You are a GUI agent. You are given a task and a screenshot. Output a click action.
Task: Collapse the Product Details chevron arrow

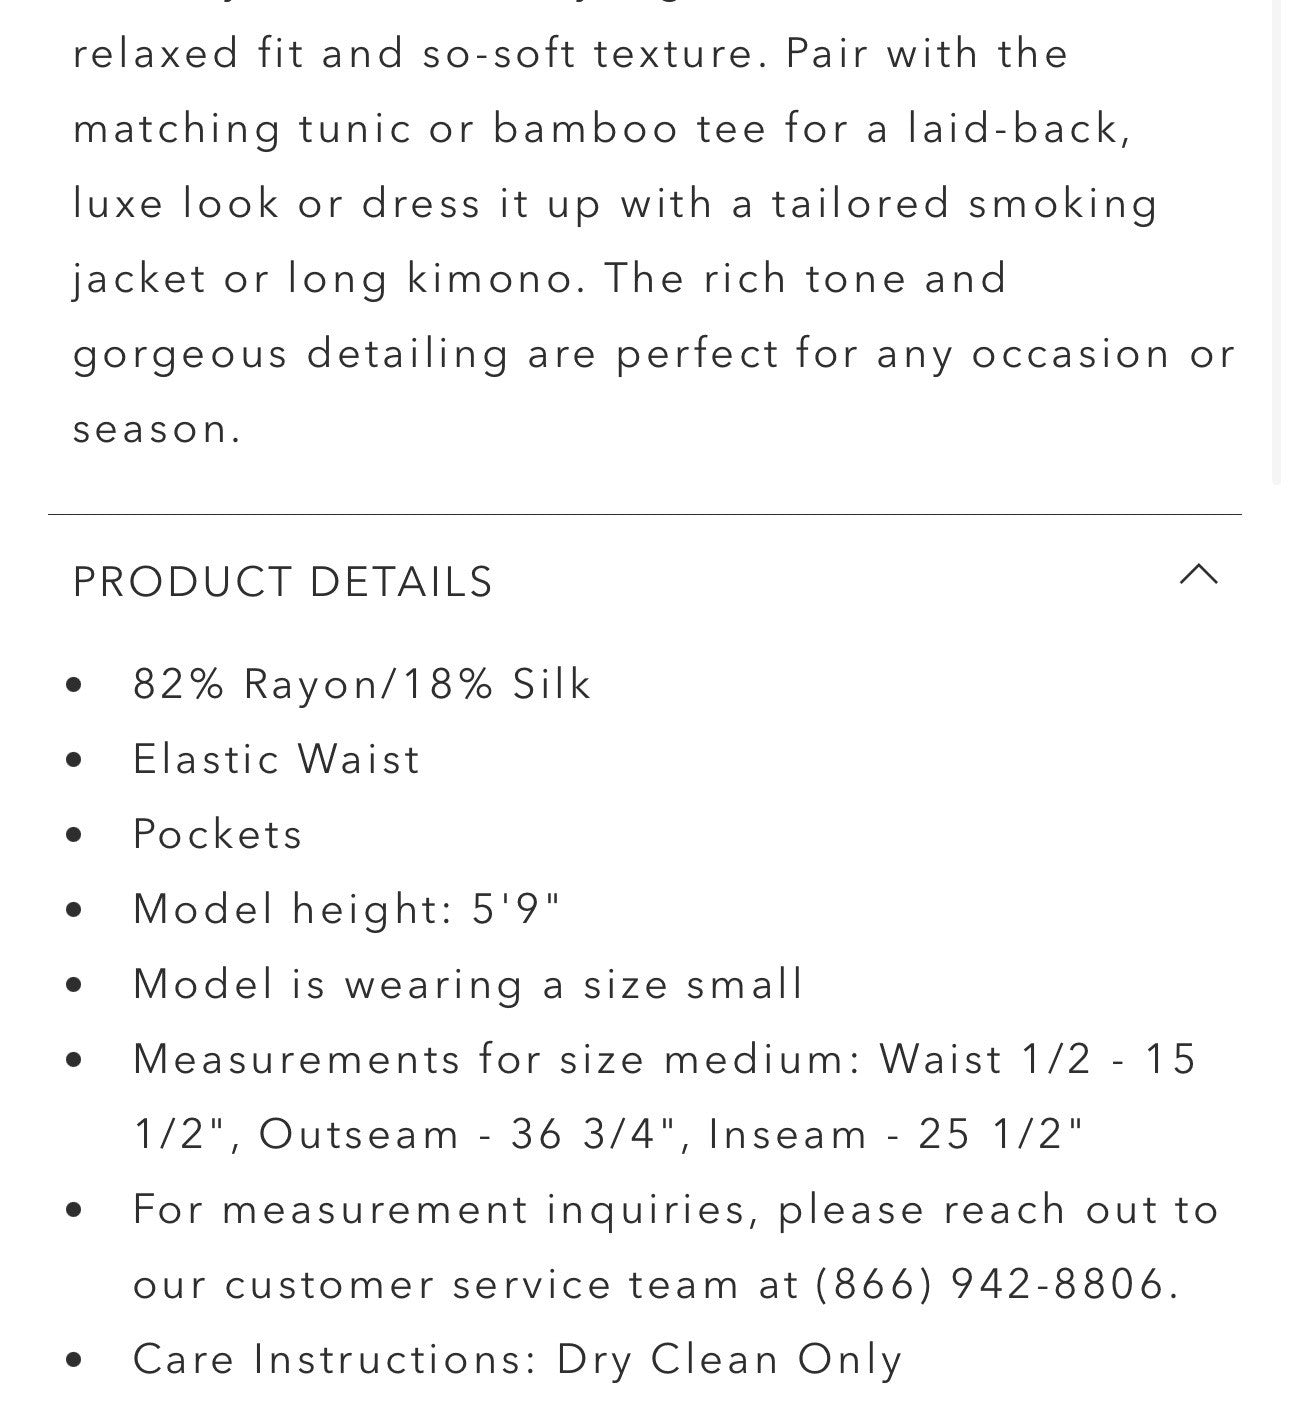pyautogui.click(x=1198, y=575)
